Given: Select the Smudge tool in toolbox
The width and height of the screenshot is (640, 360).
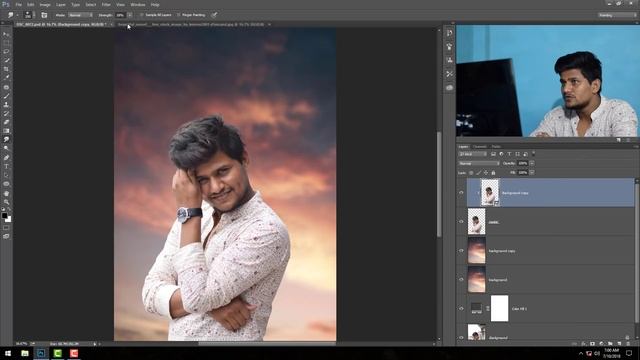Looking at the screenshot, I should 6,140.
